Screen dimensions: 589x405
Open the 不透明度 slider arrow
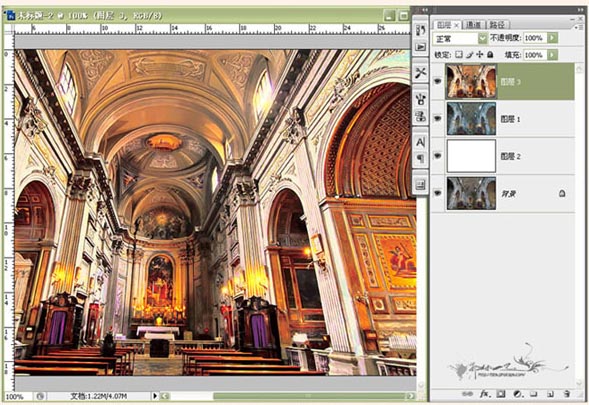552,38
